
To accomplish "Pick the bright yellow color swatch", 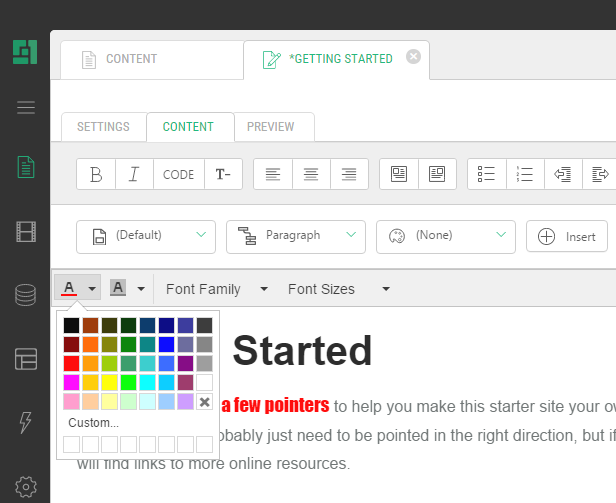I will click(110, 382).
